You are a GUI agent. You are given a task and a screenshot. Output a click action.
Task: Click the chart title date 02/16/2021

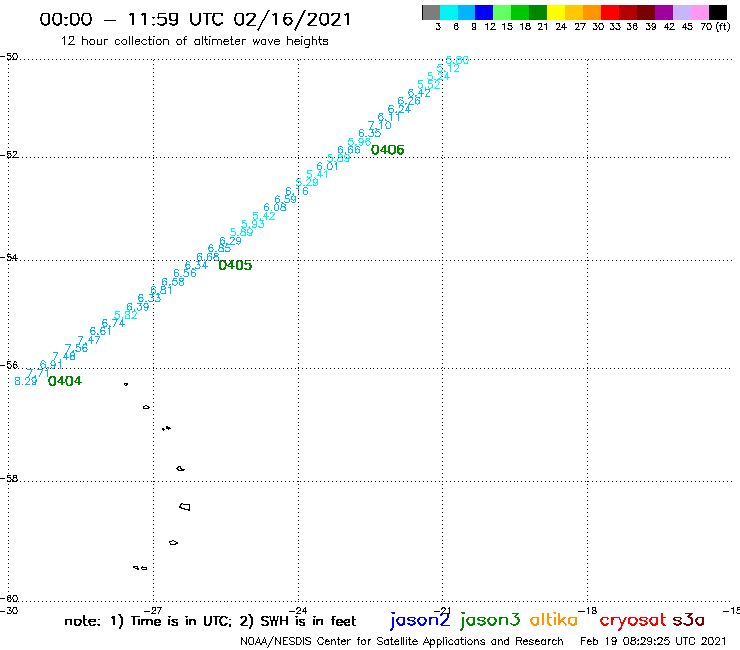tap(293, 19)
